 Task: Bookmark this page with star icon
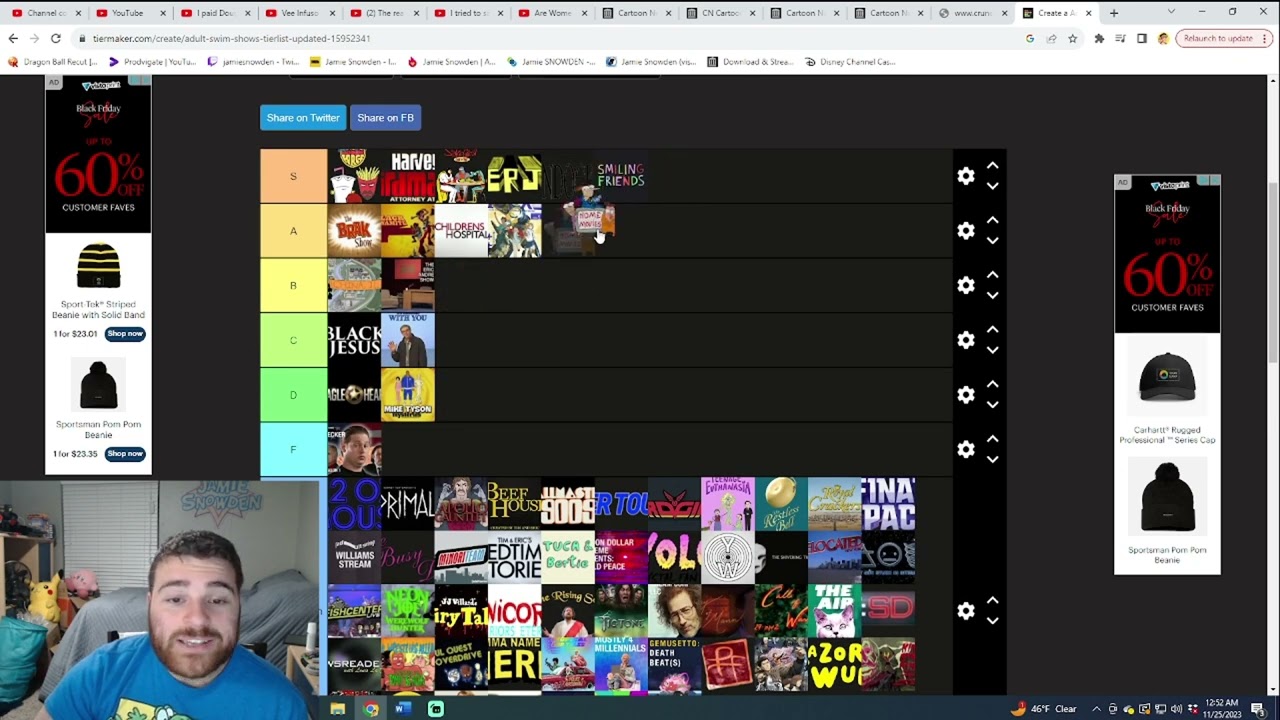1072,38
